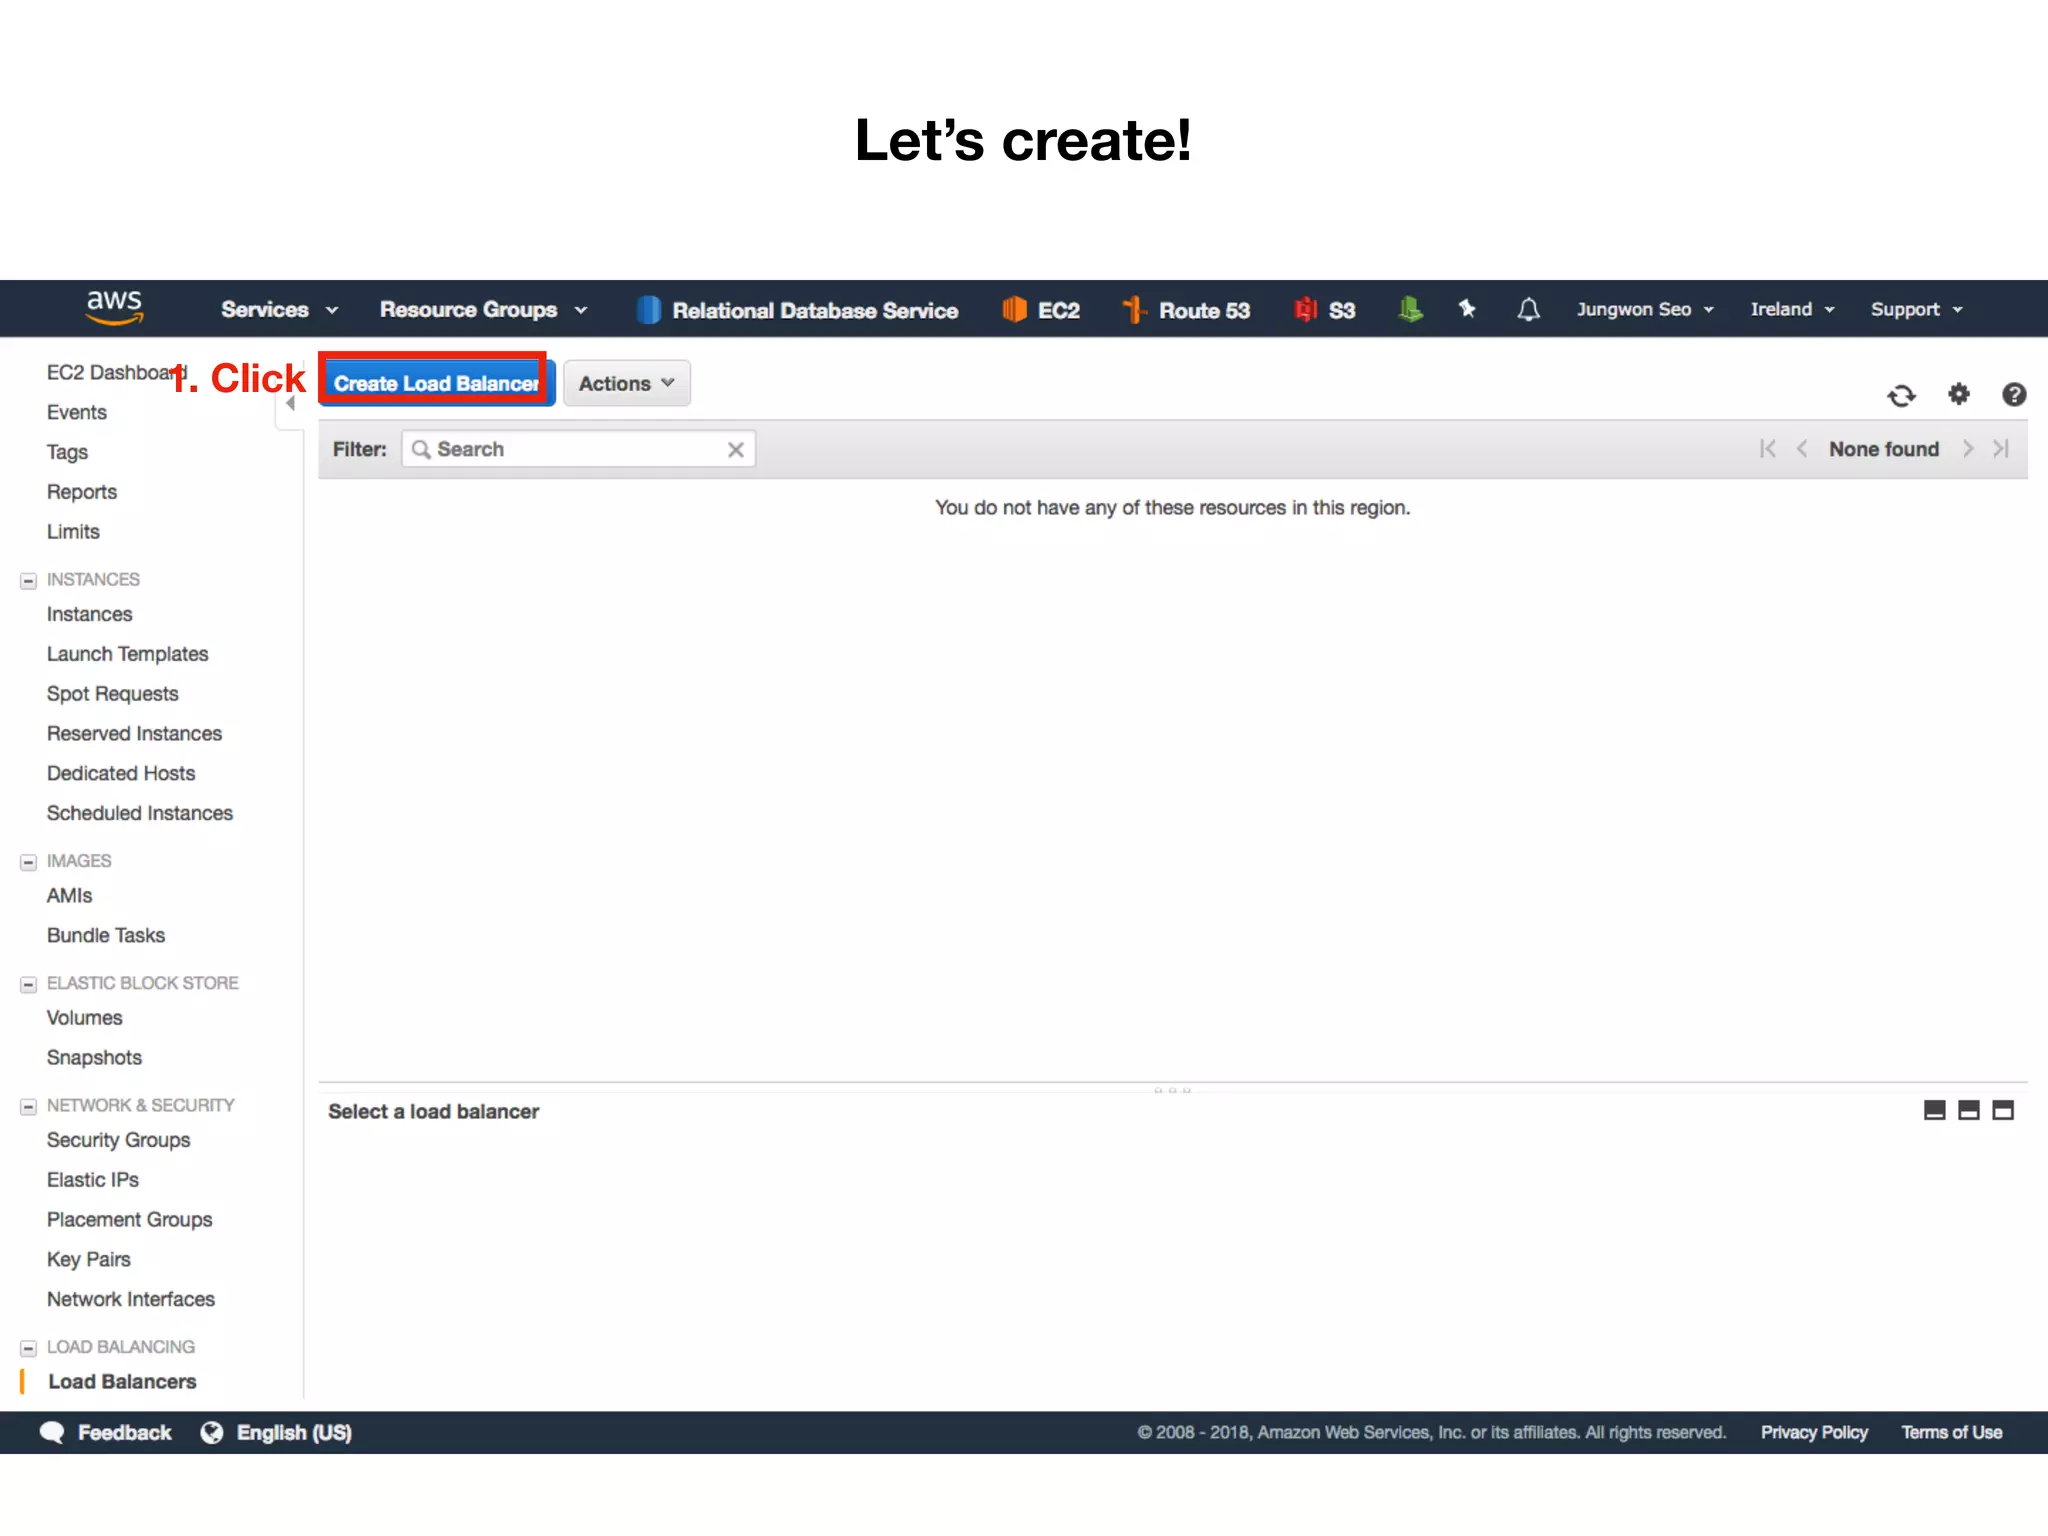Screen dimensions: 2048x1536
Task: Open Dedicated Hosts page
Action: 121,774
